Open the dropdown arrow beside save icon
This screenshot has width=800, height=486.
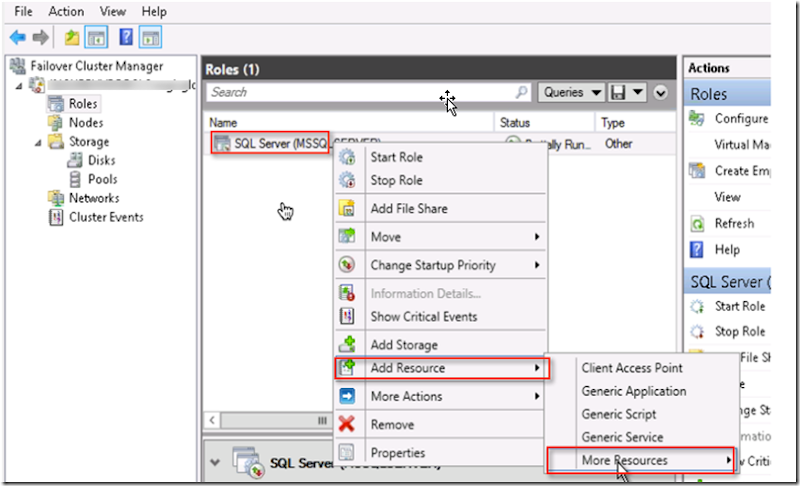point(638,92)
